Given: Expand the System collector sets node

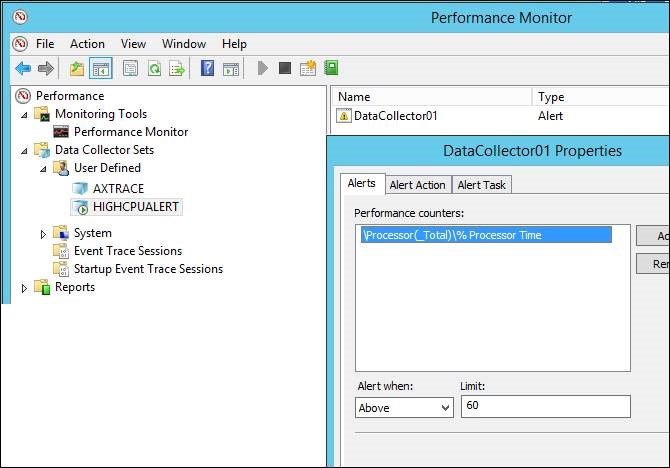Looking at the screenshot, I should pyautogui.click(x=43, y=233).
